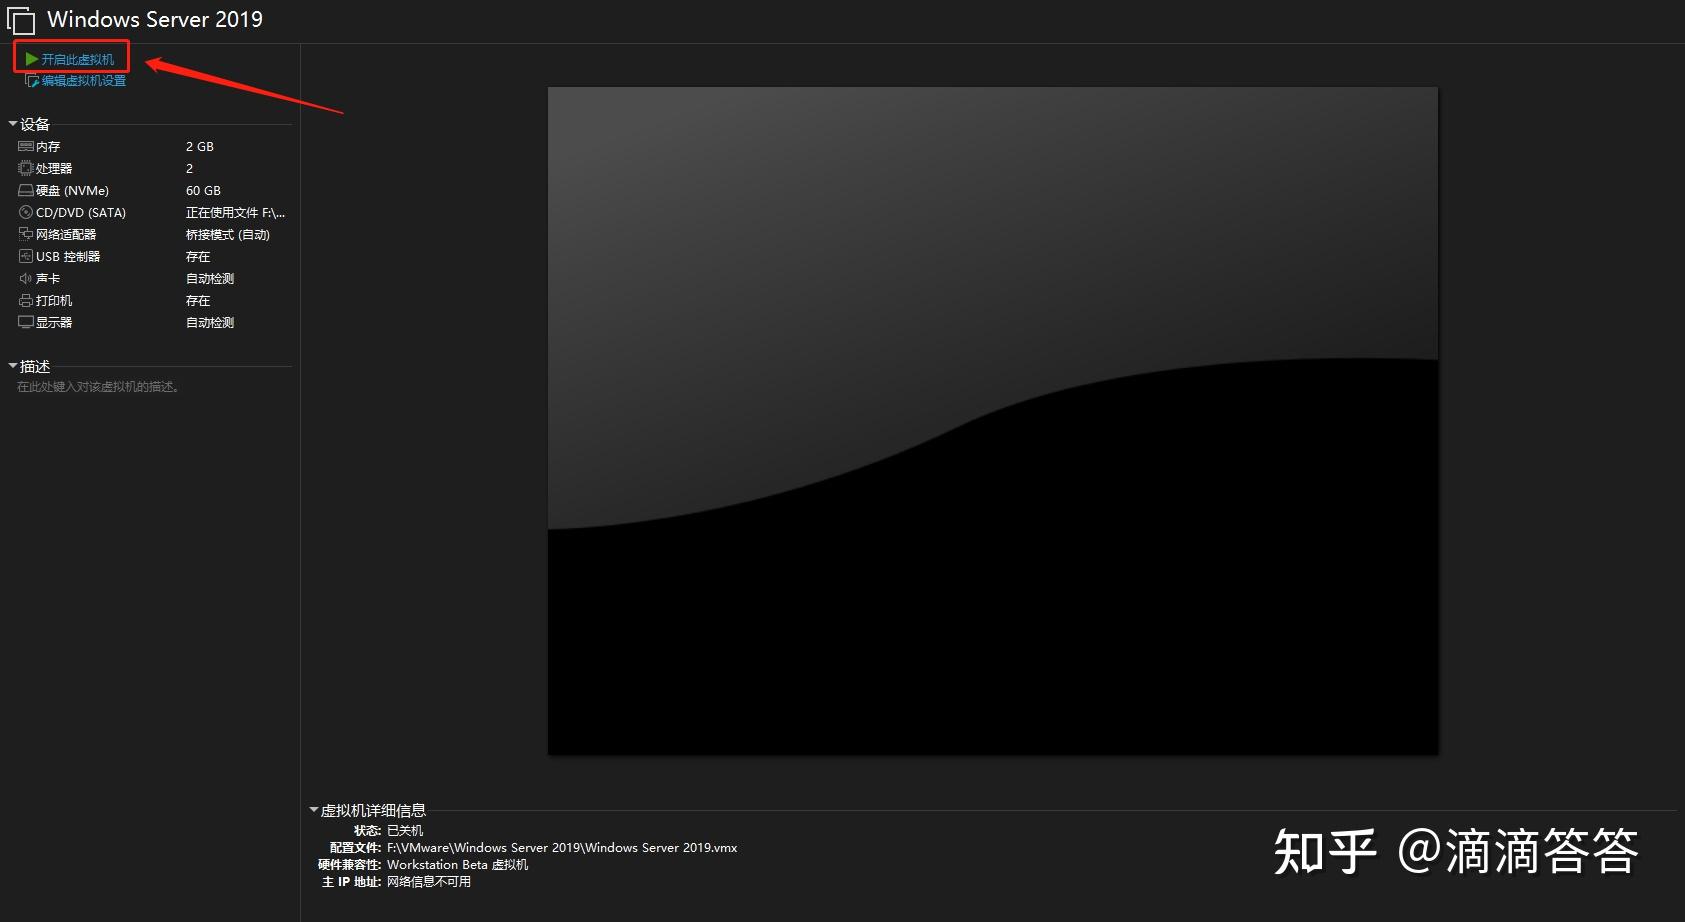Click the green play icon to power on VM
The image size is (1685, 922).
tap(32, 59)
